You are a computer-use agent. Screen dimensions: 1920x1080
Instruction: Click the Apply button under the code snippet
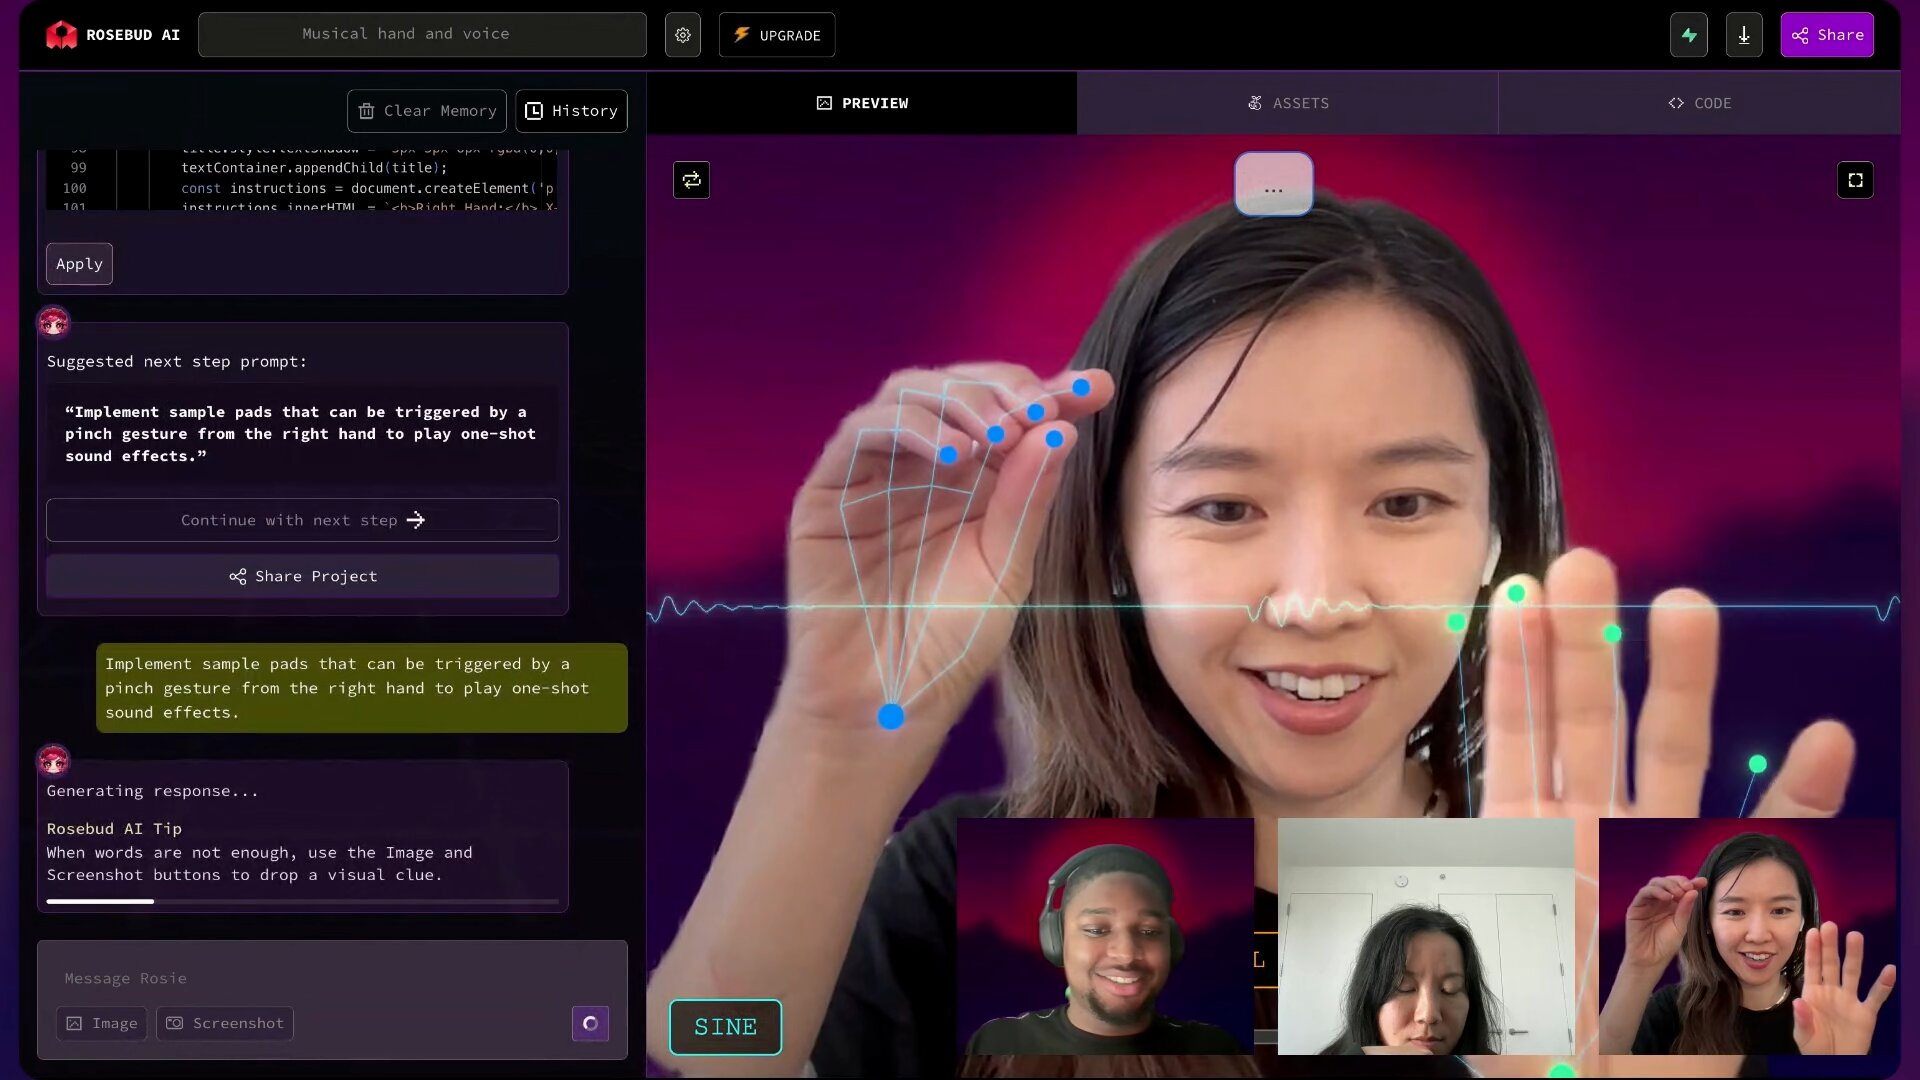(x=79, y=263)
